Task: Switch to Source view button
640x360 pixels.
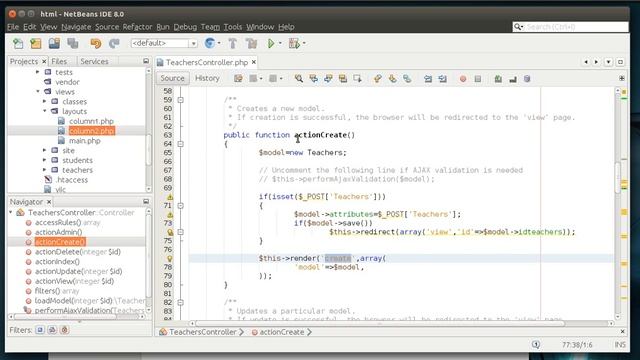Action: click(172, 78)
